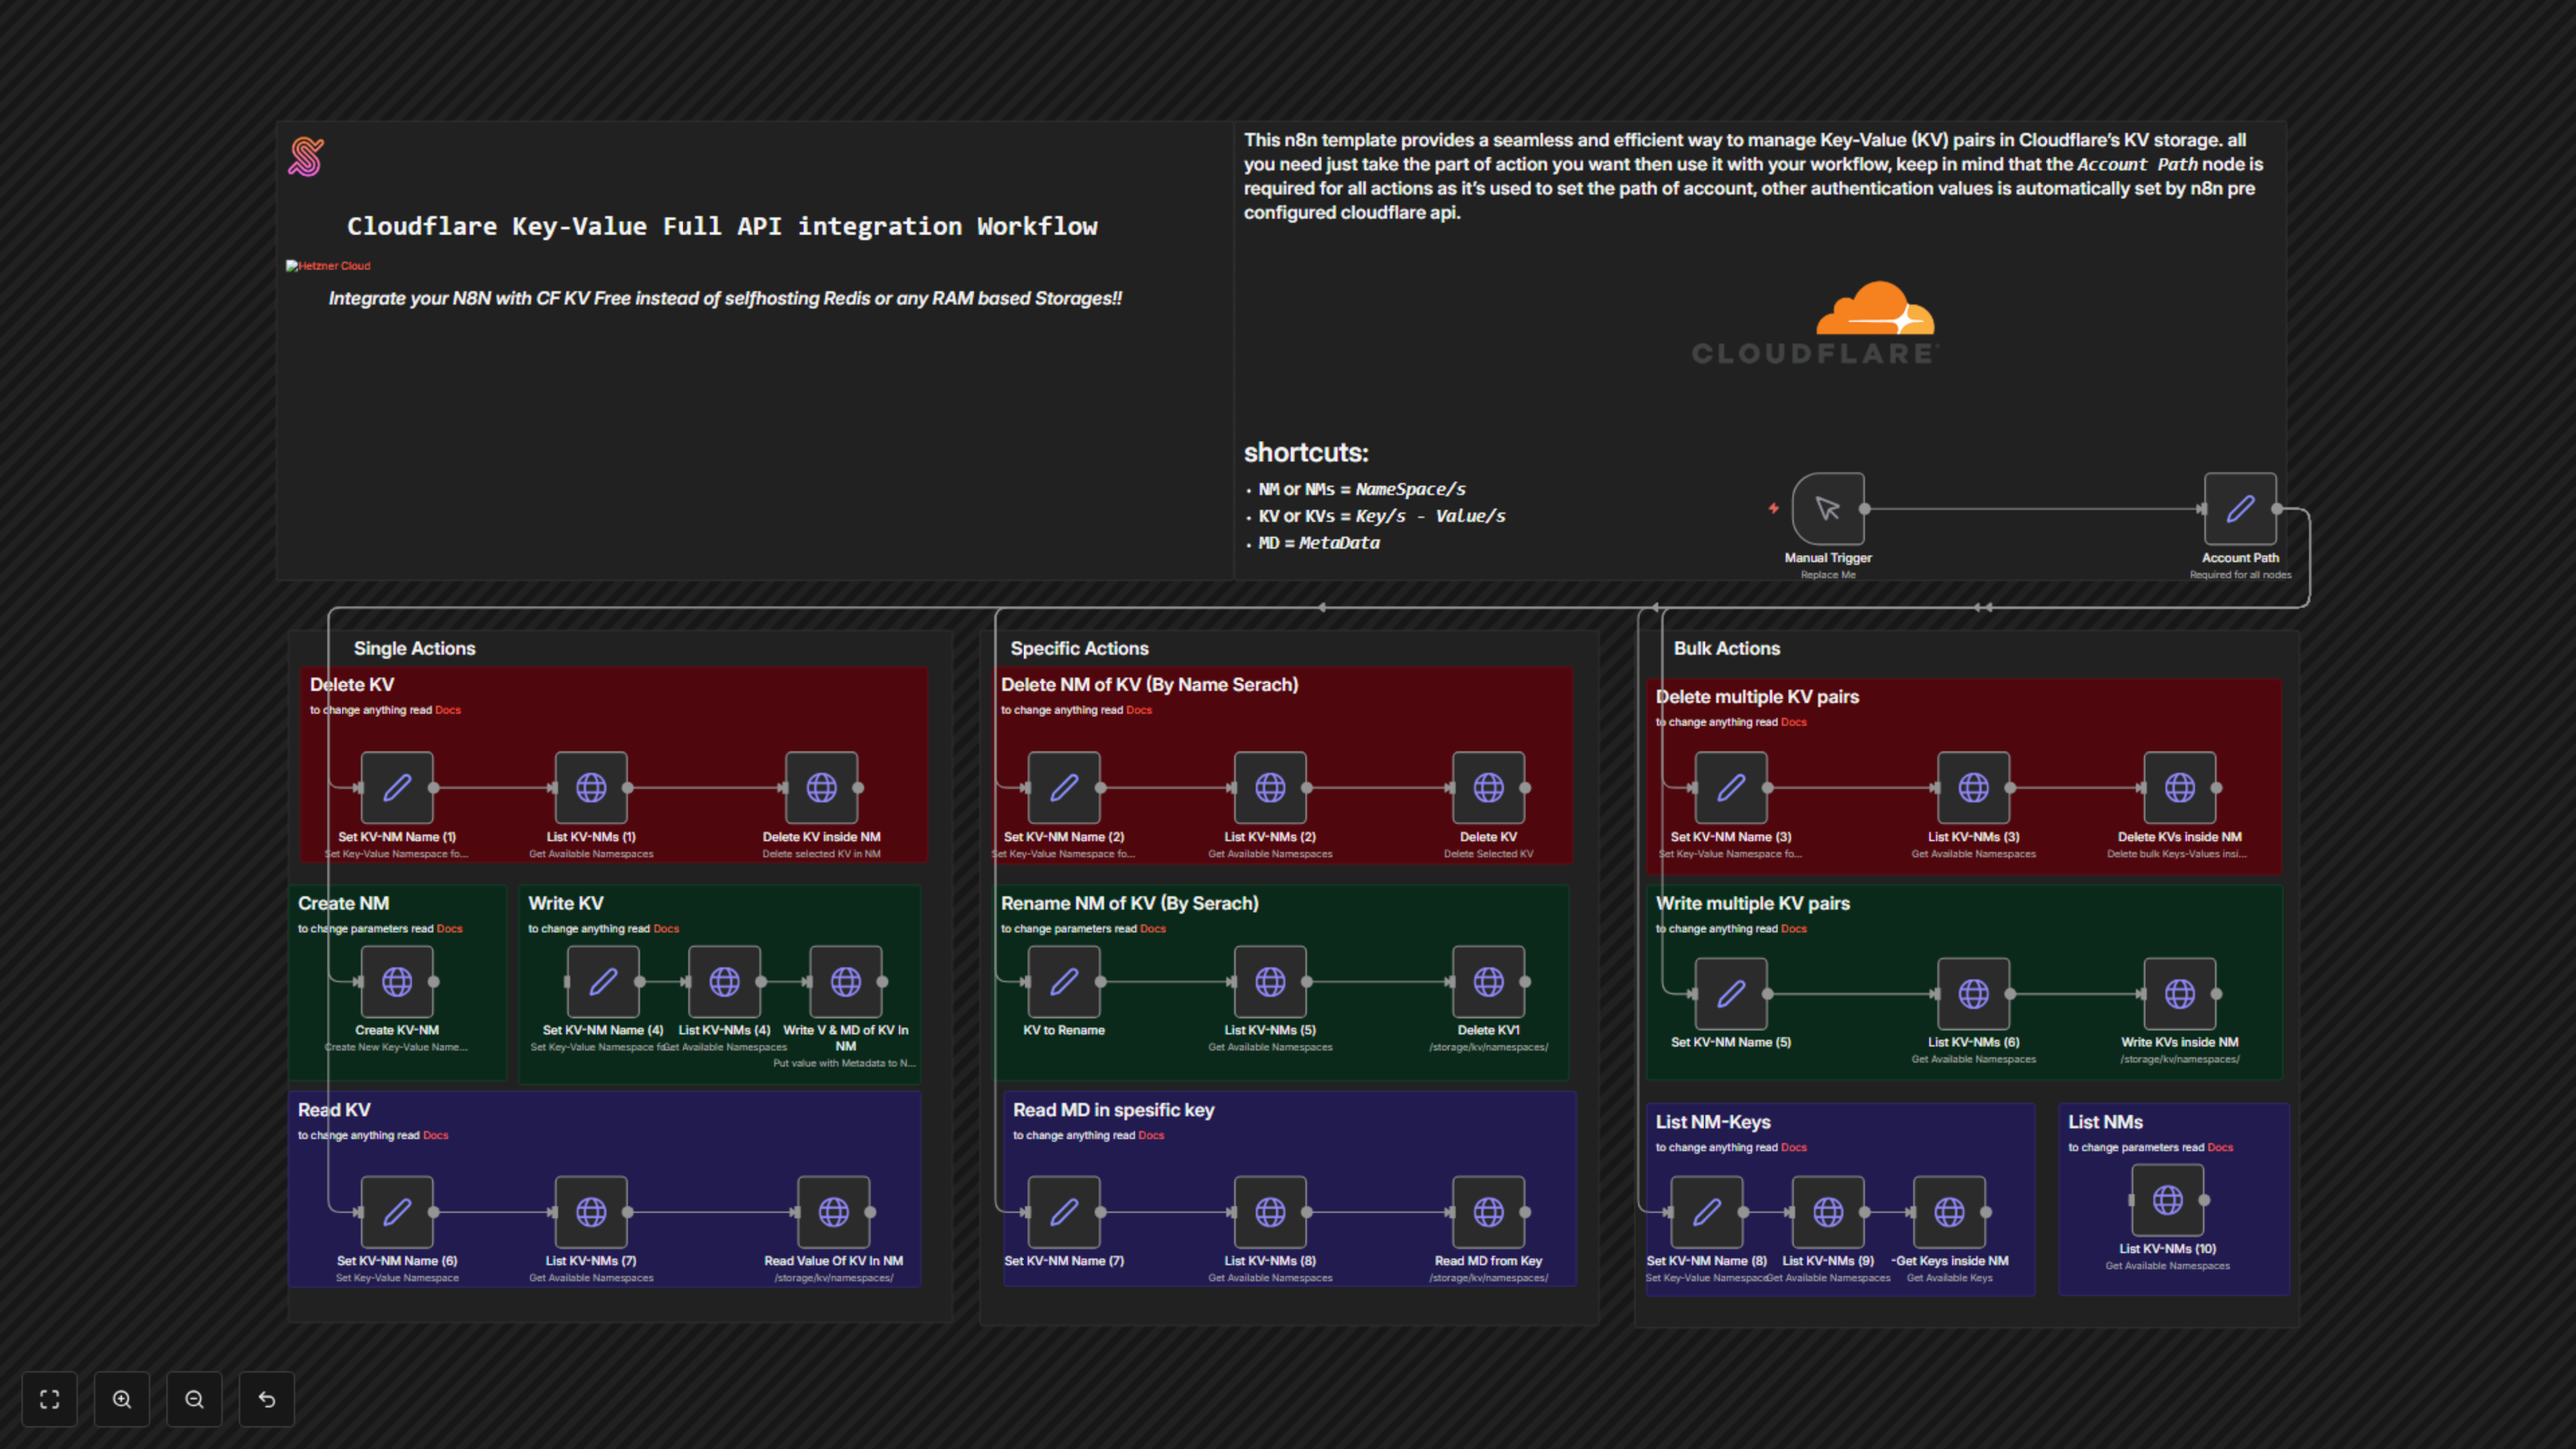Open the KV to Rename node
Image resolution: width=2576 pixels, height=1449 pixels.
tap(1065, 981)
